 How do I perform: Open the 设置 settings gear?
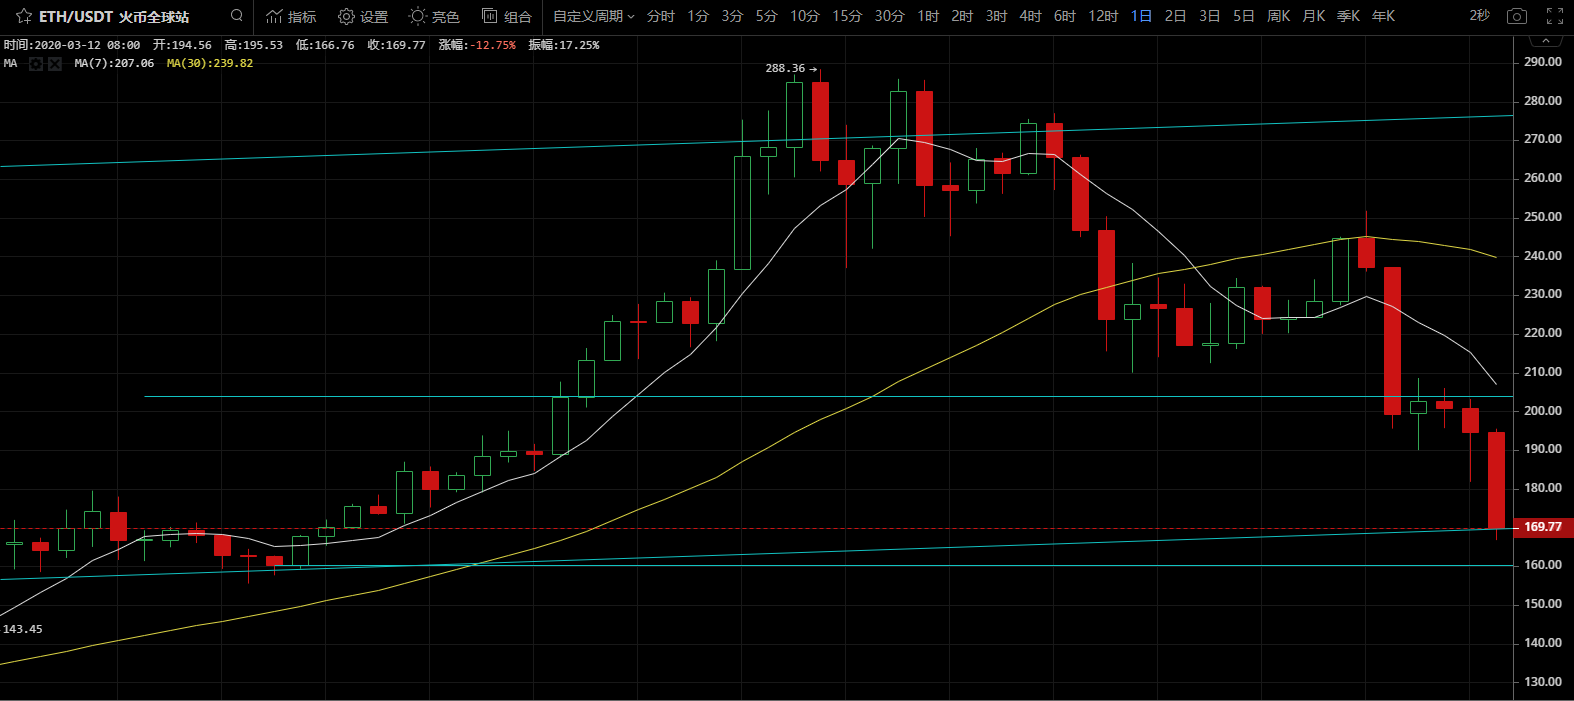[363, 16]
